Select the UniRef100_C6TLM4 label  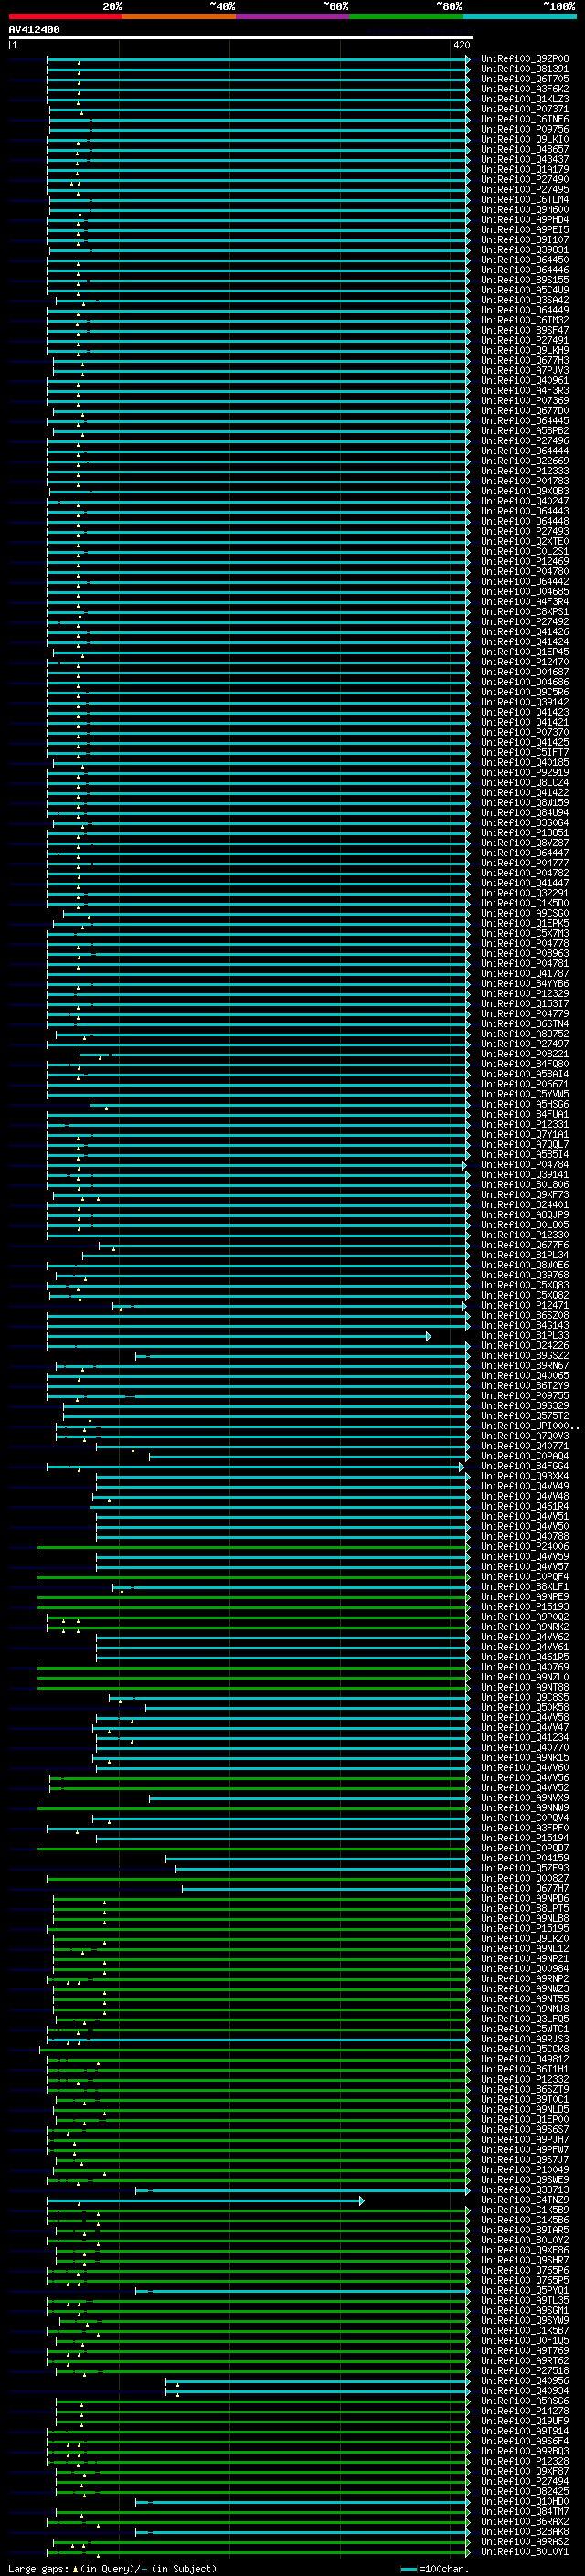tap(524, 199)
